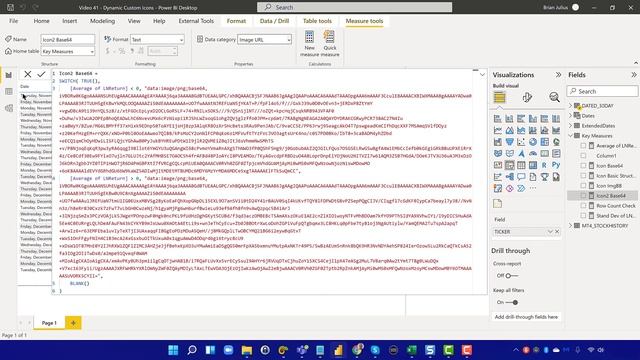The width and height of the screenshot is (640, 360).
Task: Switch to the External Tools tab
Action: (x=196, y=21)
